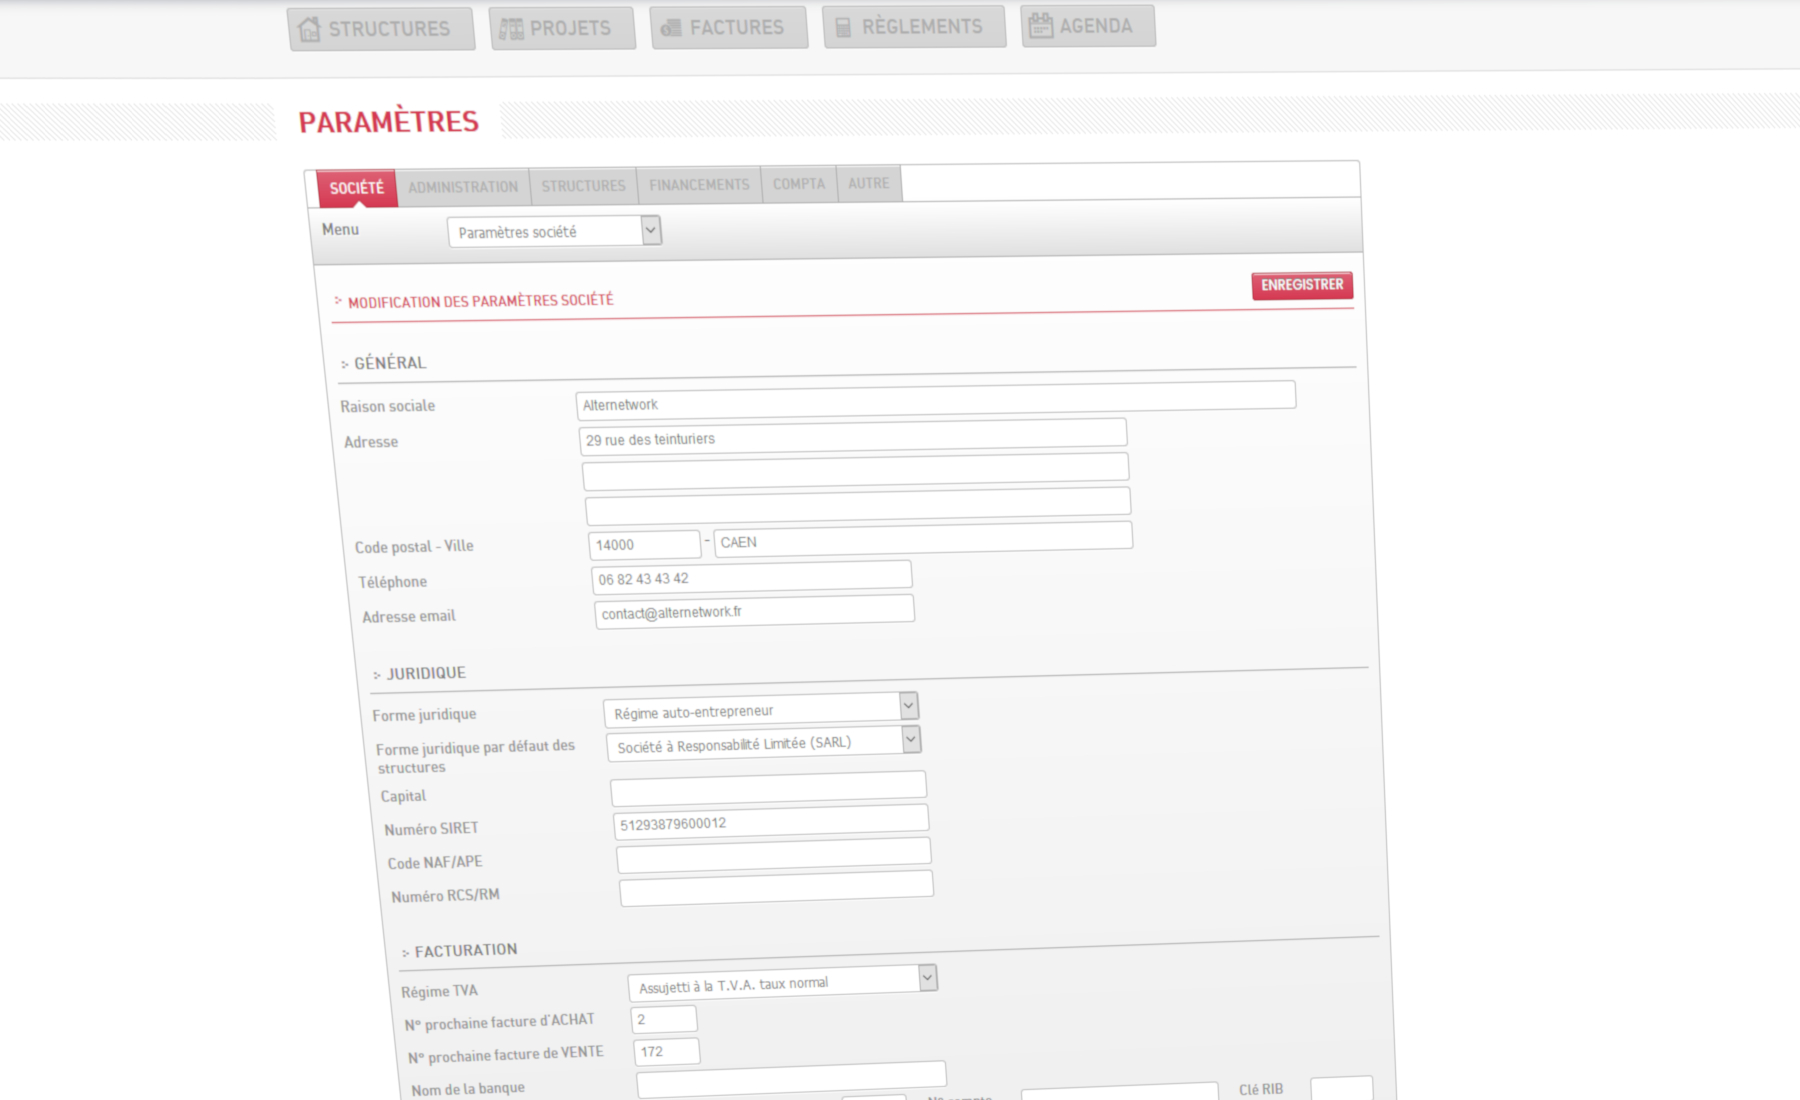
Task: Open Forme juridique par défaut des structures dropdown
Action: [763, 744]
